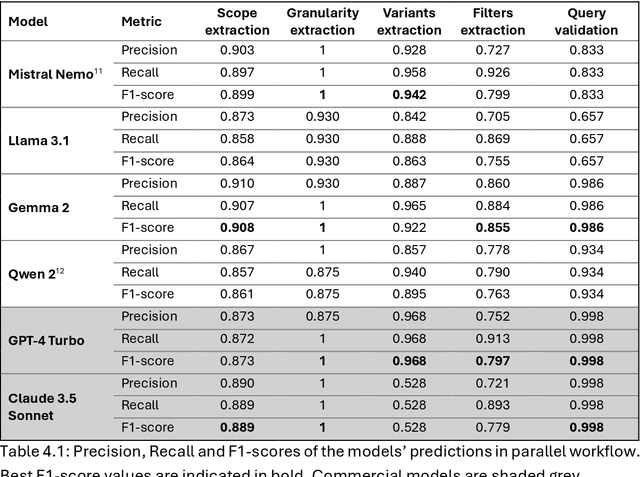
Task: Click Llama 3.1 filters precision 0.705
Action: [492, 117]
